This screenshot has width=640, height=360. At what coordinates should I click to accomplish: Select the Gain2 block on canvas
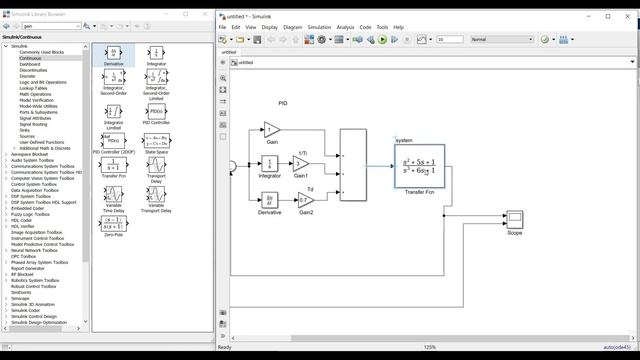(306, 200)
